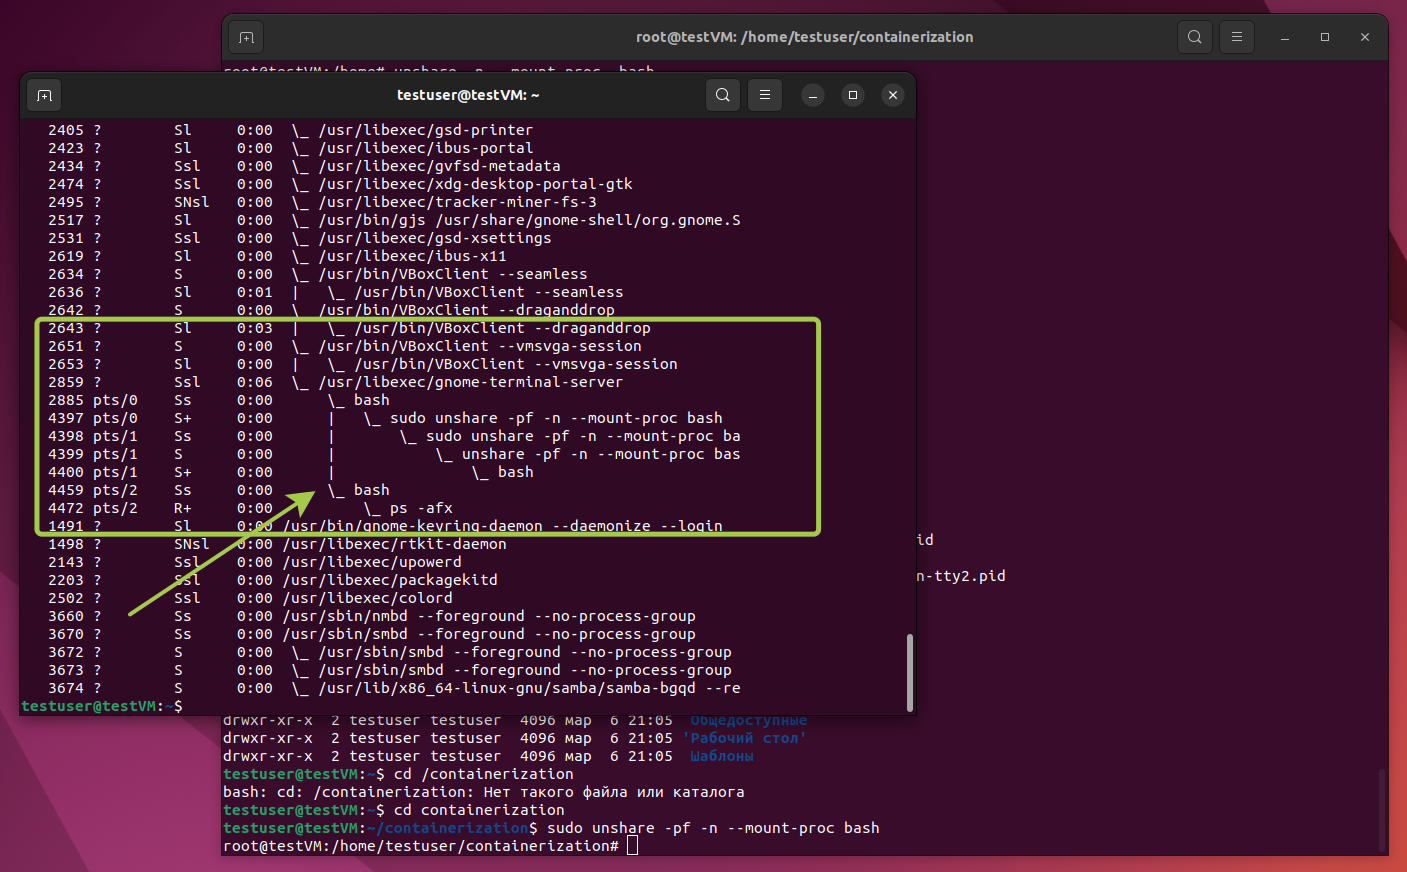Click PID 2885 bash line
The width and height of the screenshot is (1407, 872).
[218, 400]
